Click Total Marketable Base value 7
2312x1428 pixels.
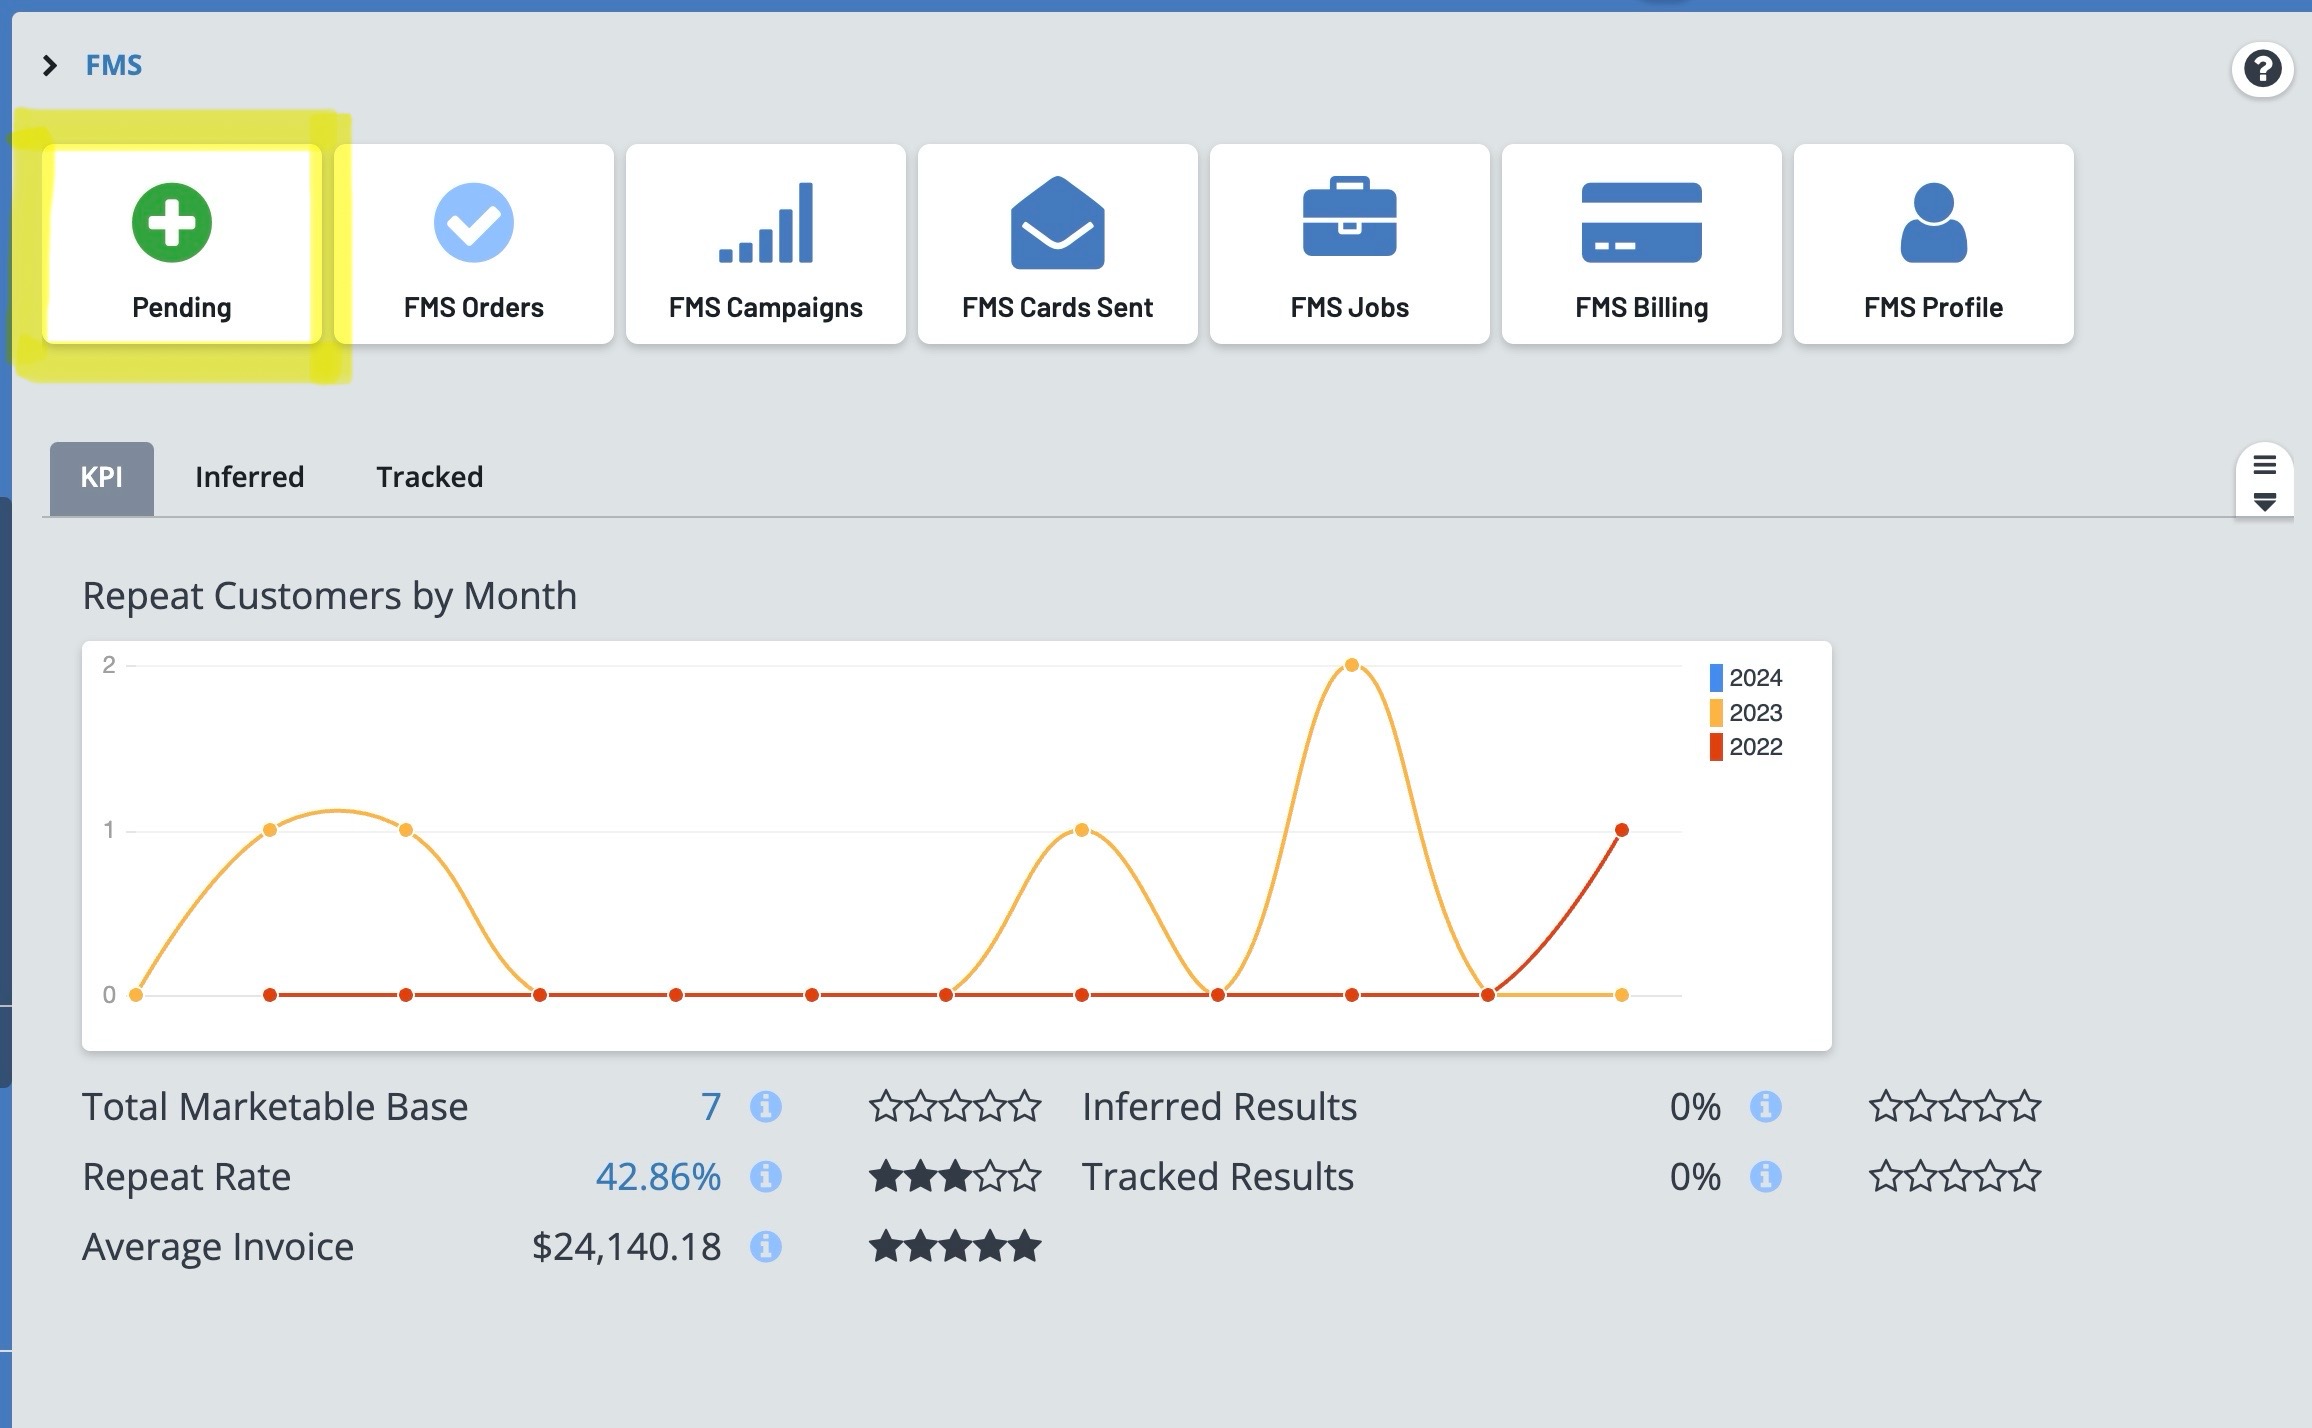click(710, 1107)
